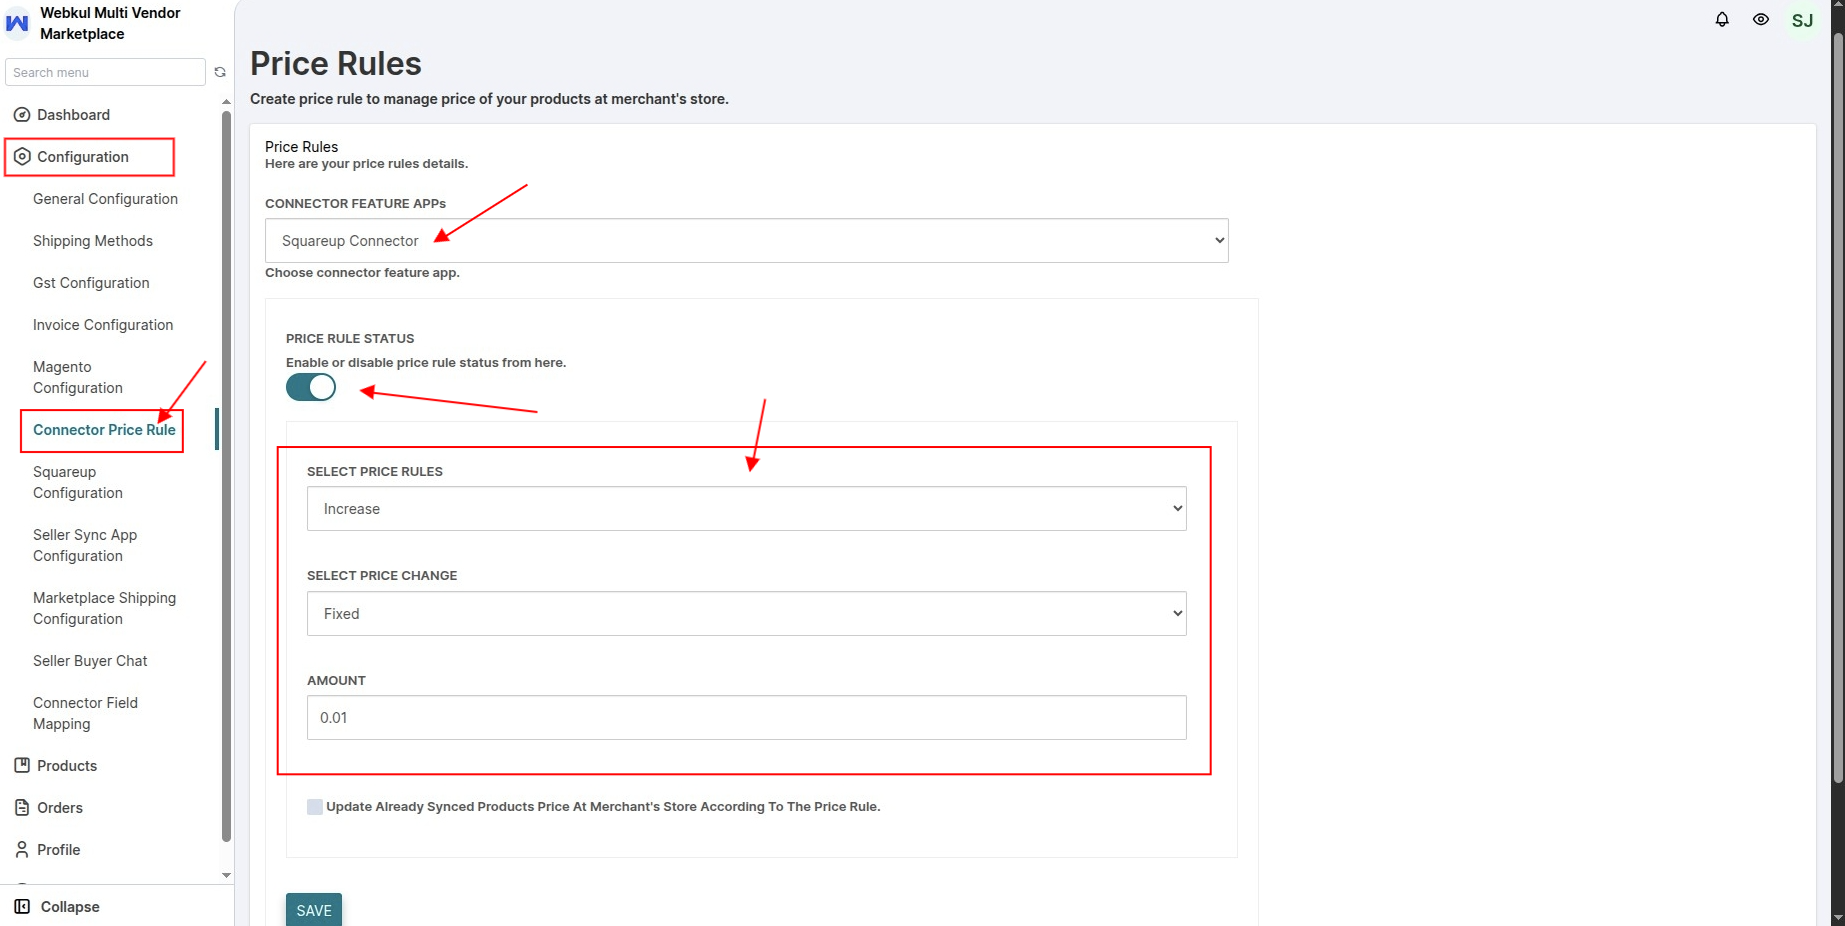Open the Connector Feature Apps dropdown
This screenshot has height=926, width=1845.
(747, 241)
